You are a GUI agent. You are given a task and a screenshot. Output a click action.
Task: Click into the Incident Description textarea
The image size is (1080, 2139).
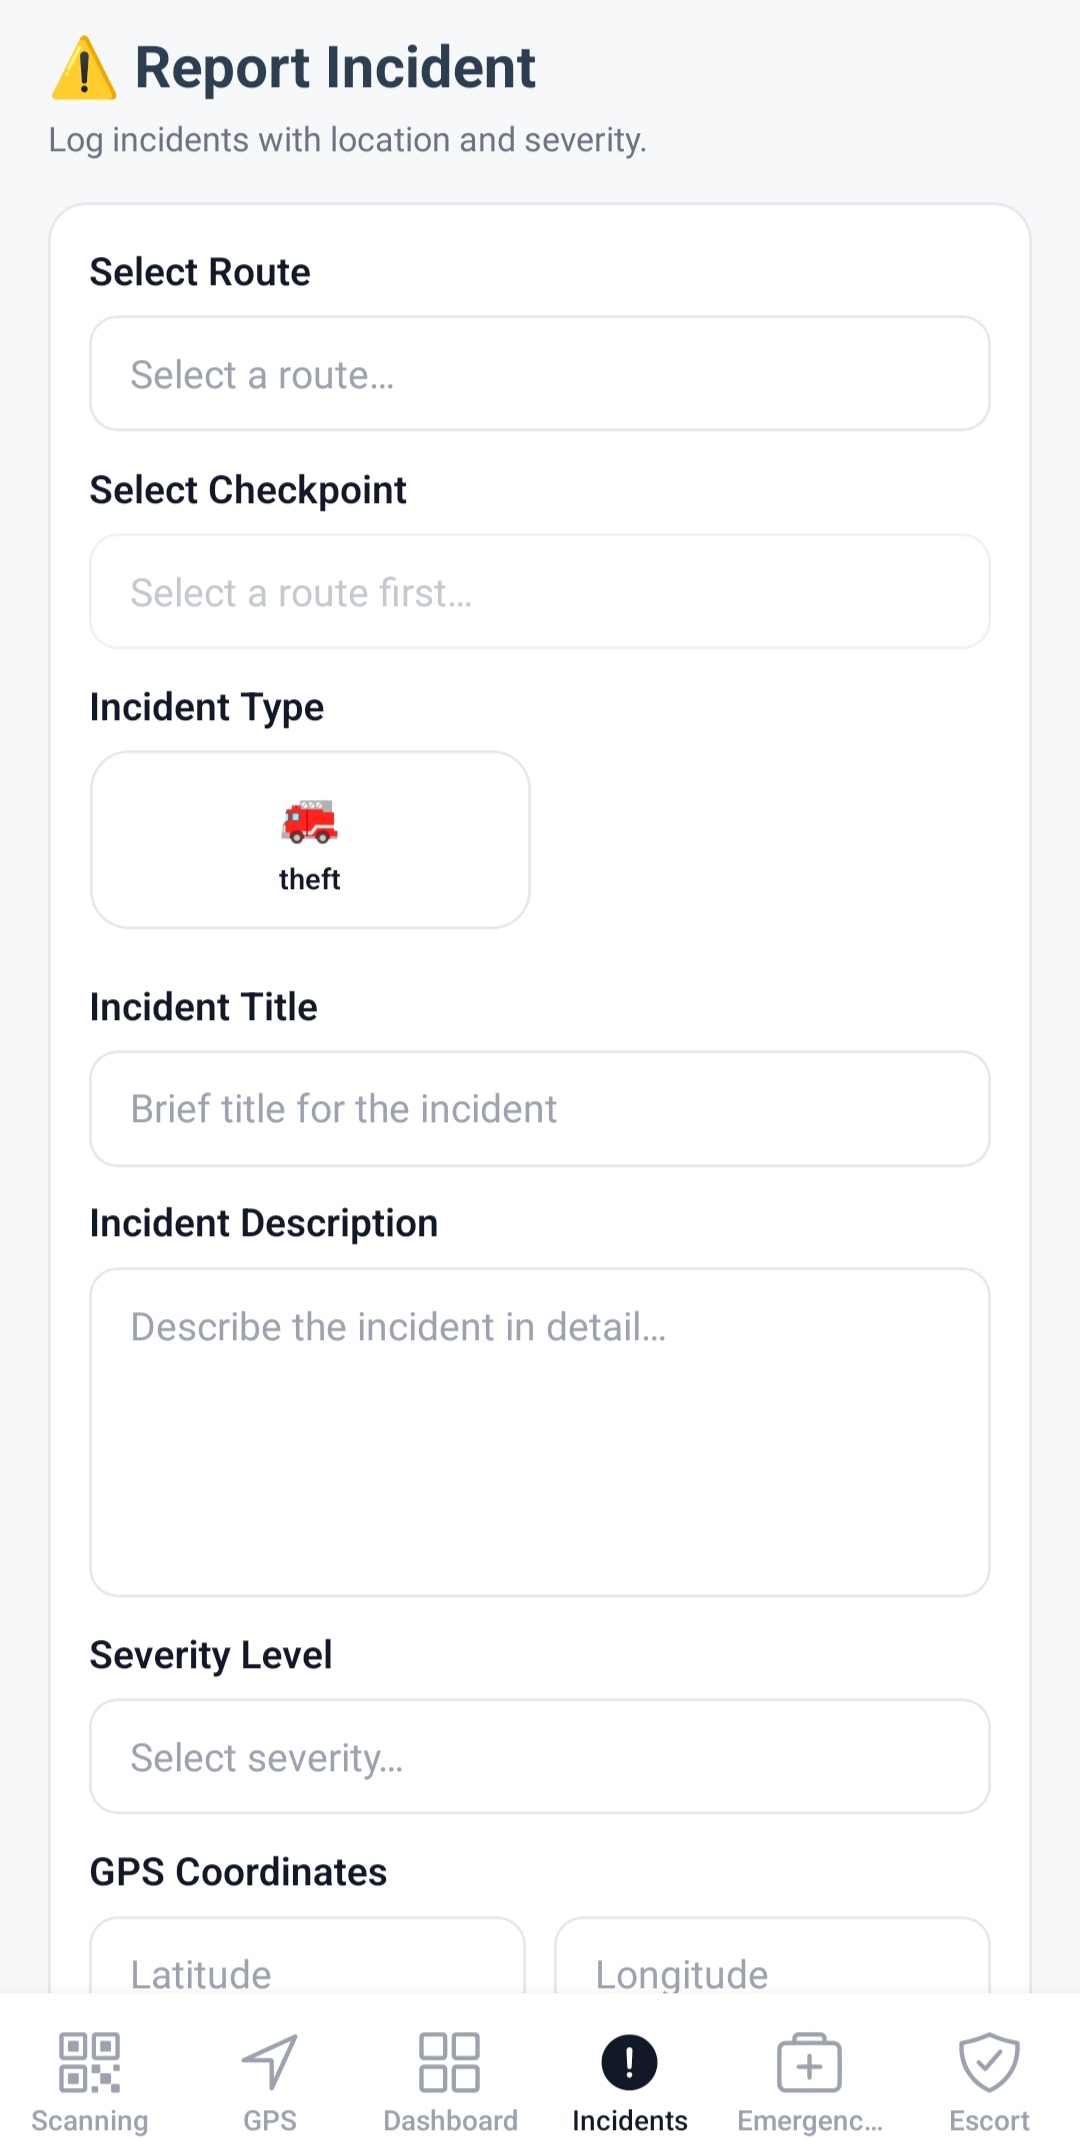tap(540, 1432)
